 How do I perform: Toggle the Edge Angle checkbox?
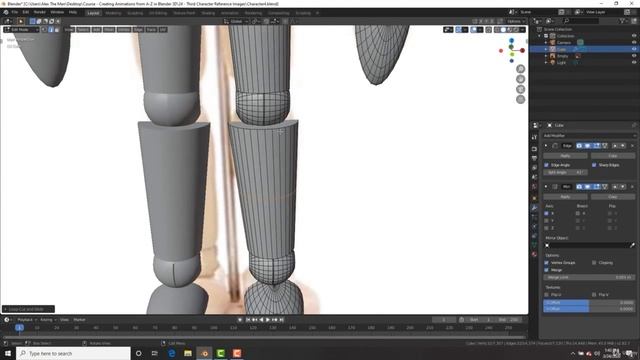pos(547,165)
